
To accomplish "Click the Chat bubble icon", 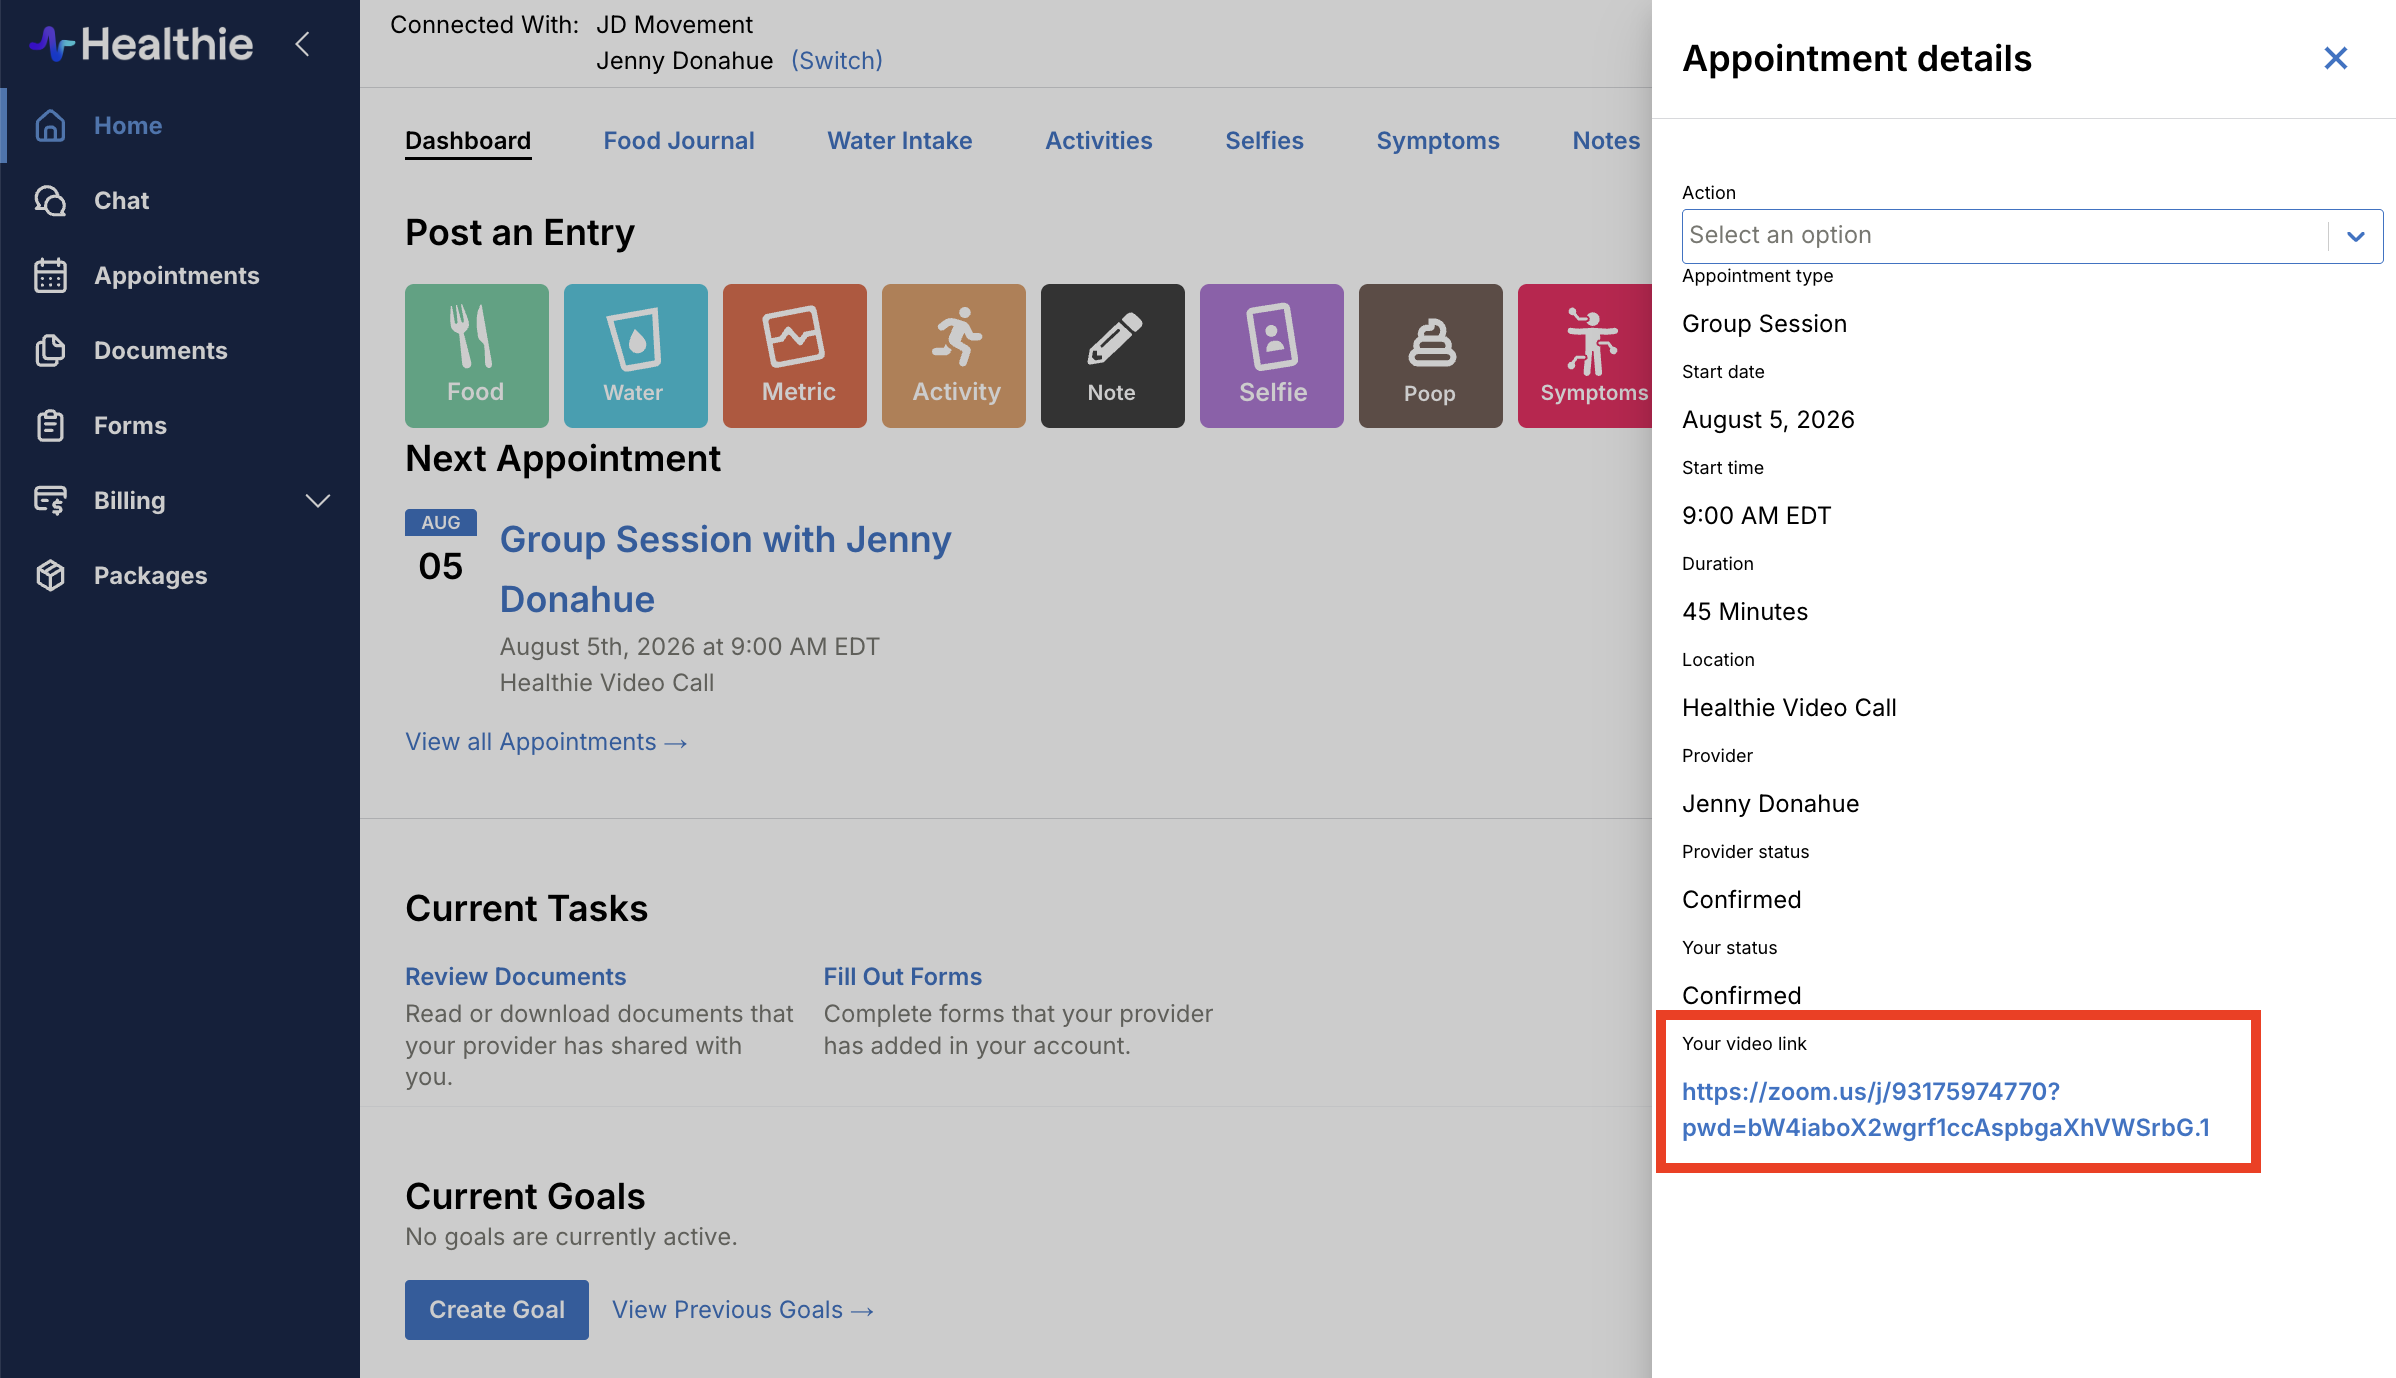I will [50, 201].
